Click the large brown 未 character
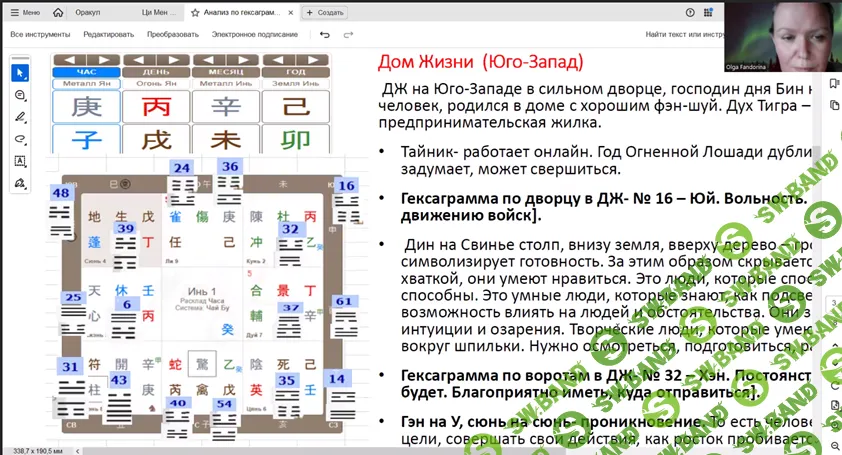This screenshot has width=842, height=455. click(x=226, y=141)
